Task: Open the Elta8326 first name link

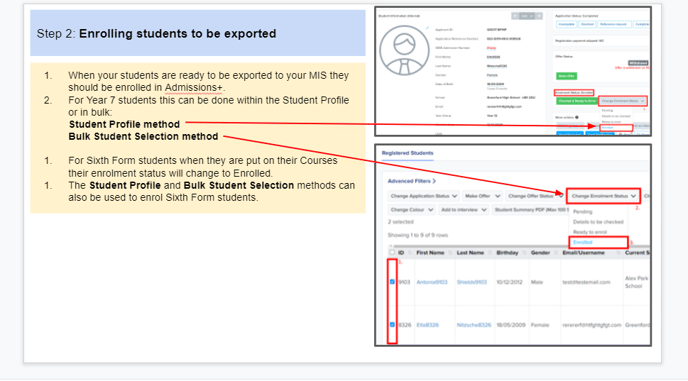Action: click(x=427, y=325)
